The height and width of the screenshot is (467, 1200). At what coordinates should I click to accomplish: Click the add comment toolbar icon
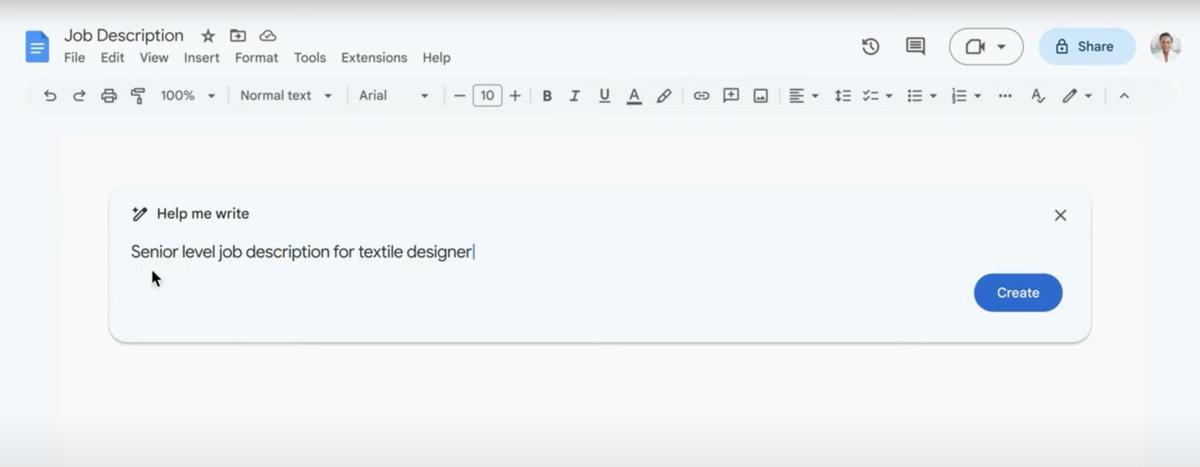pos(731,96)
